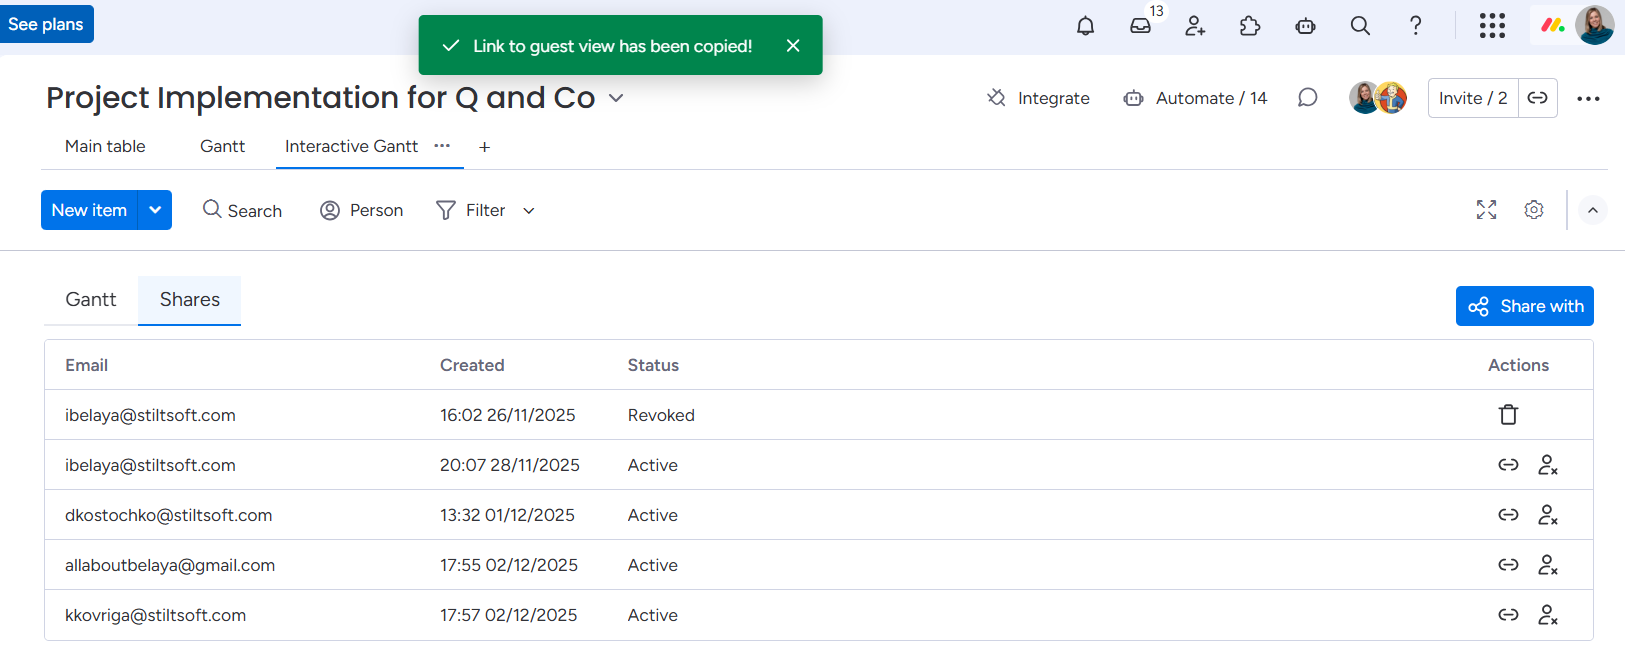This screenshot has width=1625, height=657.
Task: Switch to the inner Gantt tab
Action: (x=91, y=300)
